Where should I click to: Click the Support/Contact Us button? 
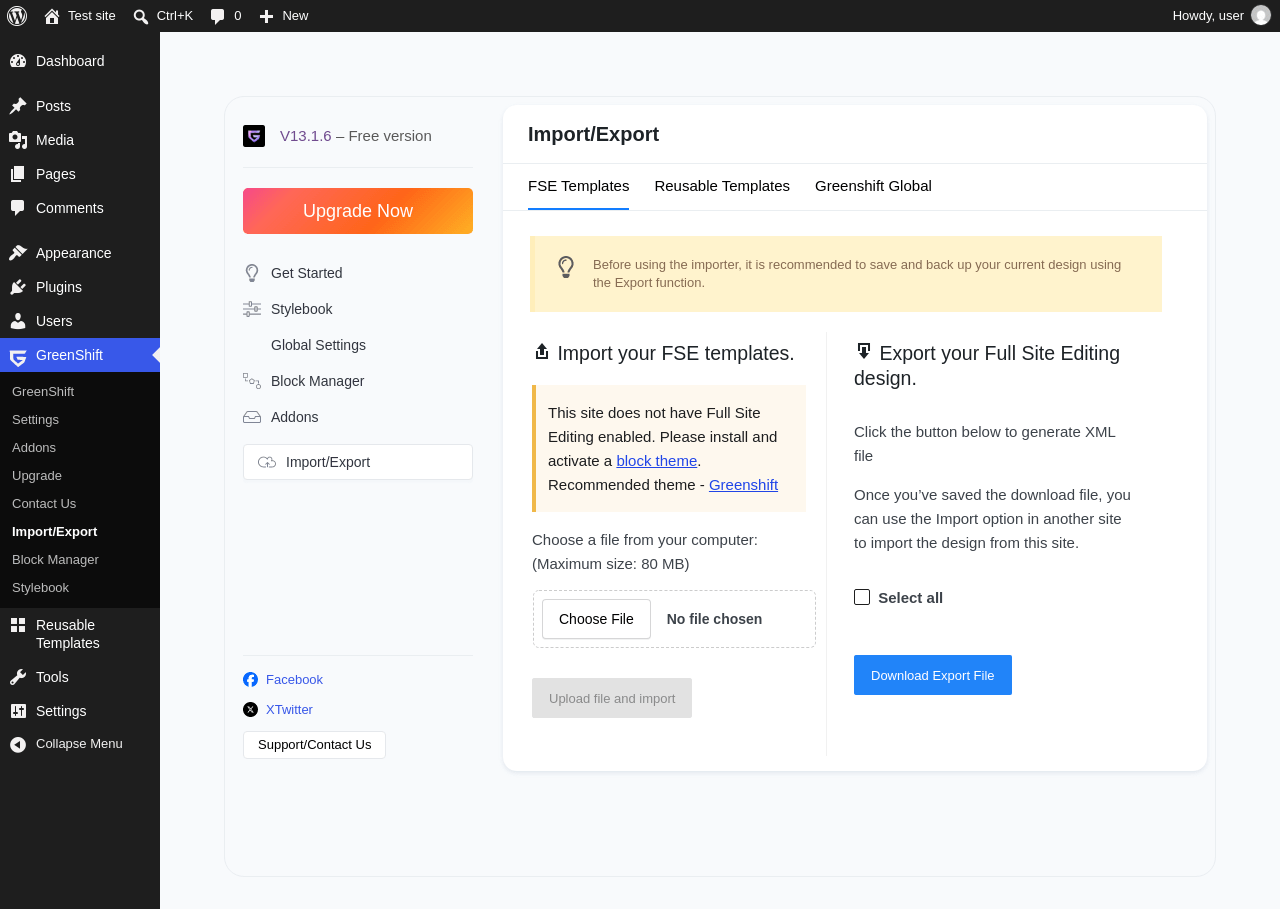pyautogui.click(x=314, y=745)
